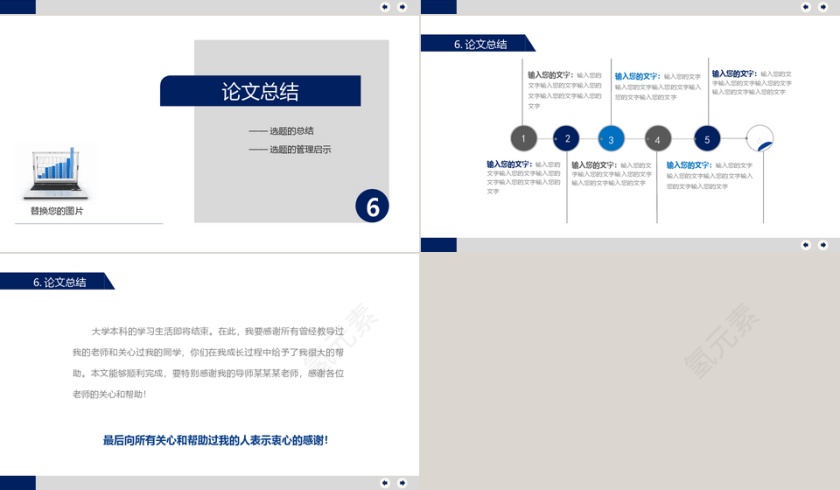Select the light blue timeline circle numbered 3

pos(611,139)
